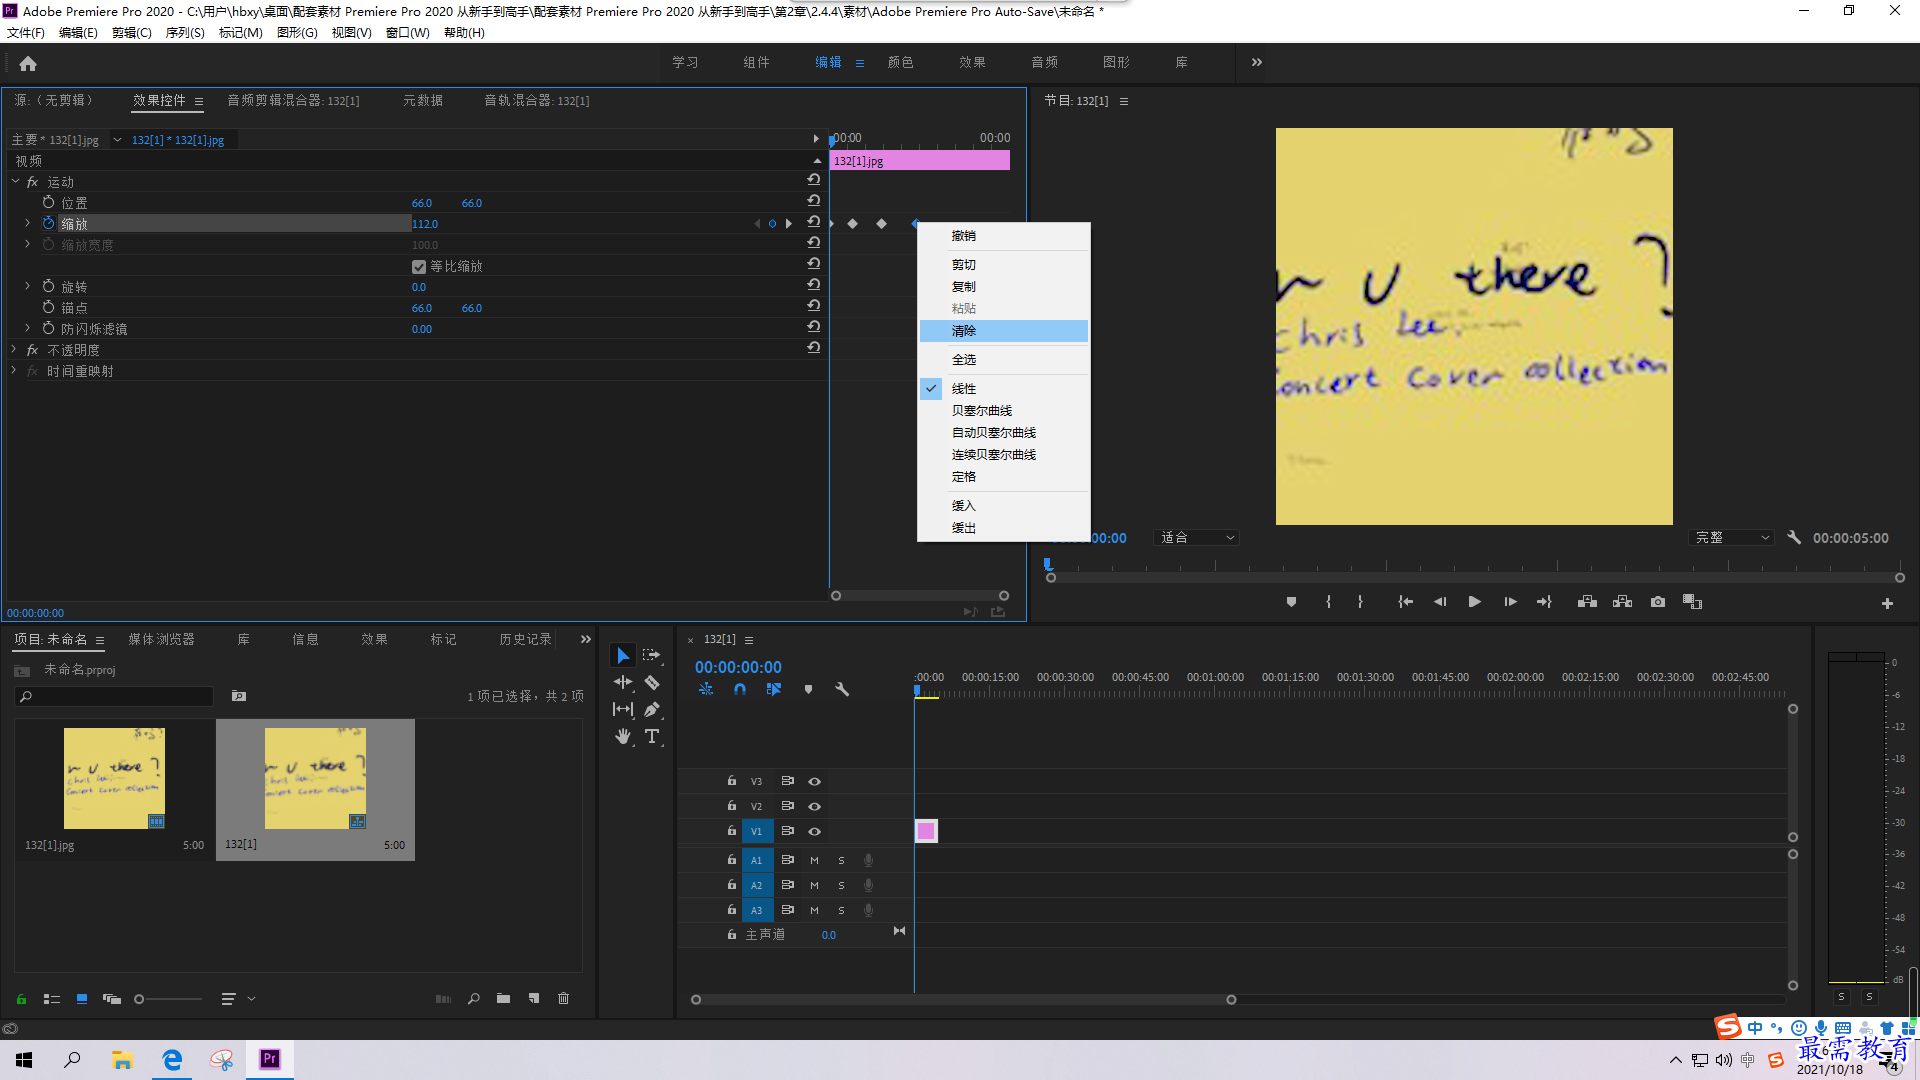Select the Hand tool

tap(623, 736)
